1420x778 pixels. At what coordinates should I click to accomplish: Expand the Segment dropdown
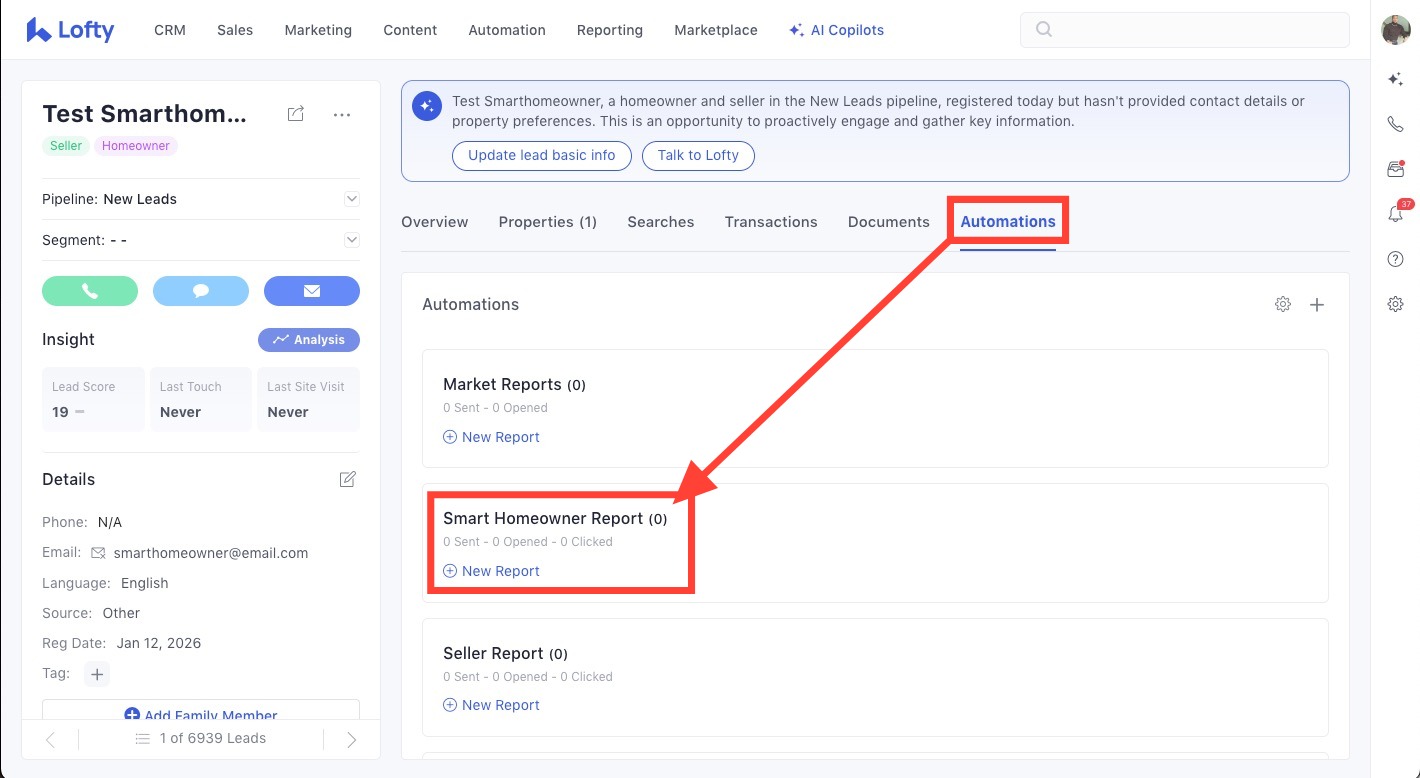[x=351, y=240]
